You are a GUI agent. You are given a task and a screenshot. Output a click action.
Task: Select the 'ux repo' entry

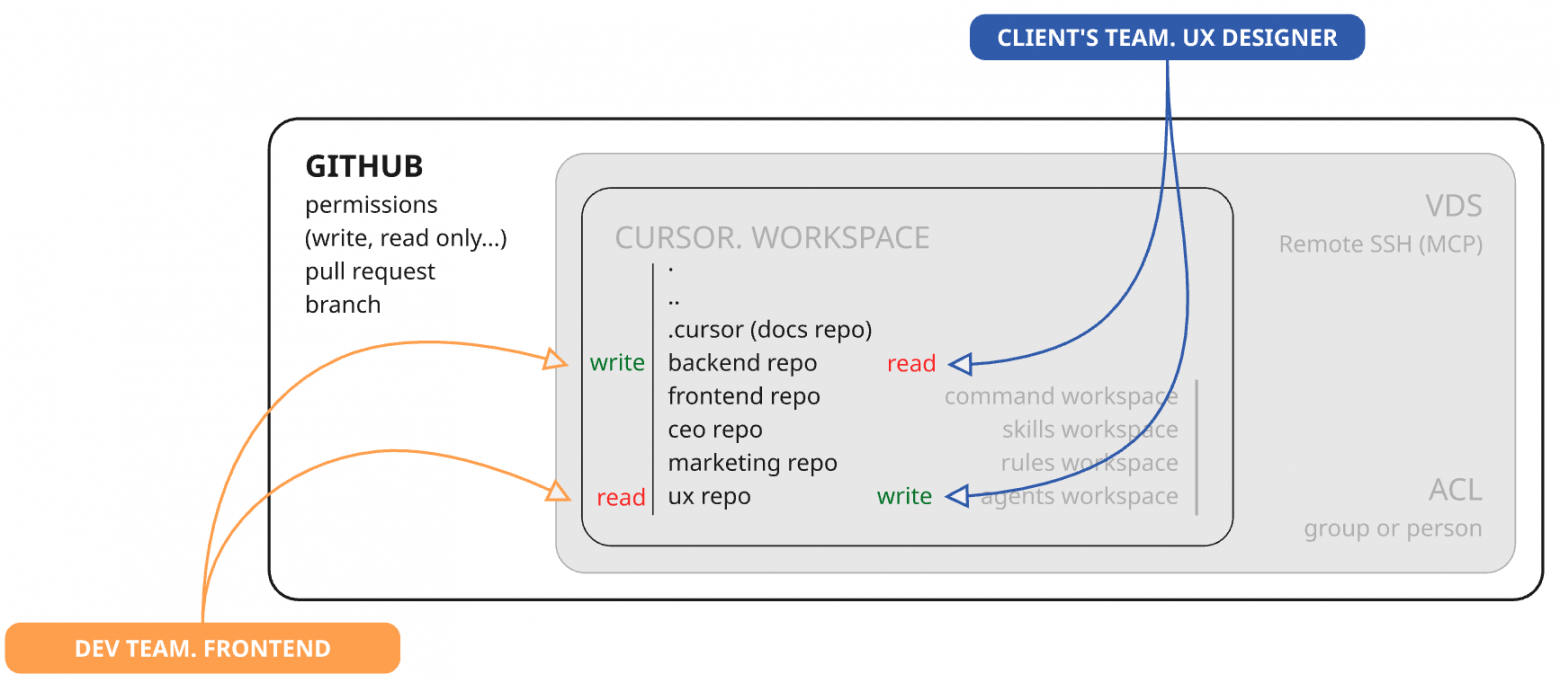[709, 496]
